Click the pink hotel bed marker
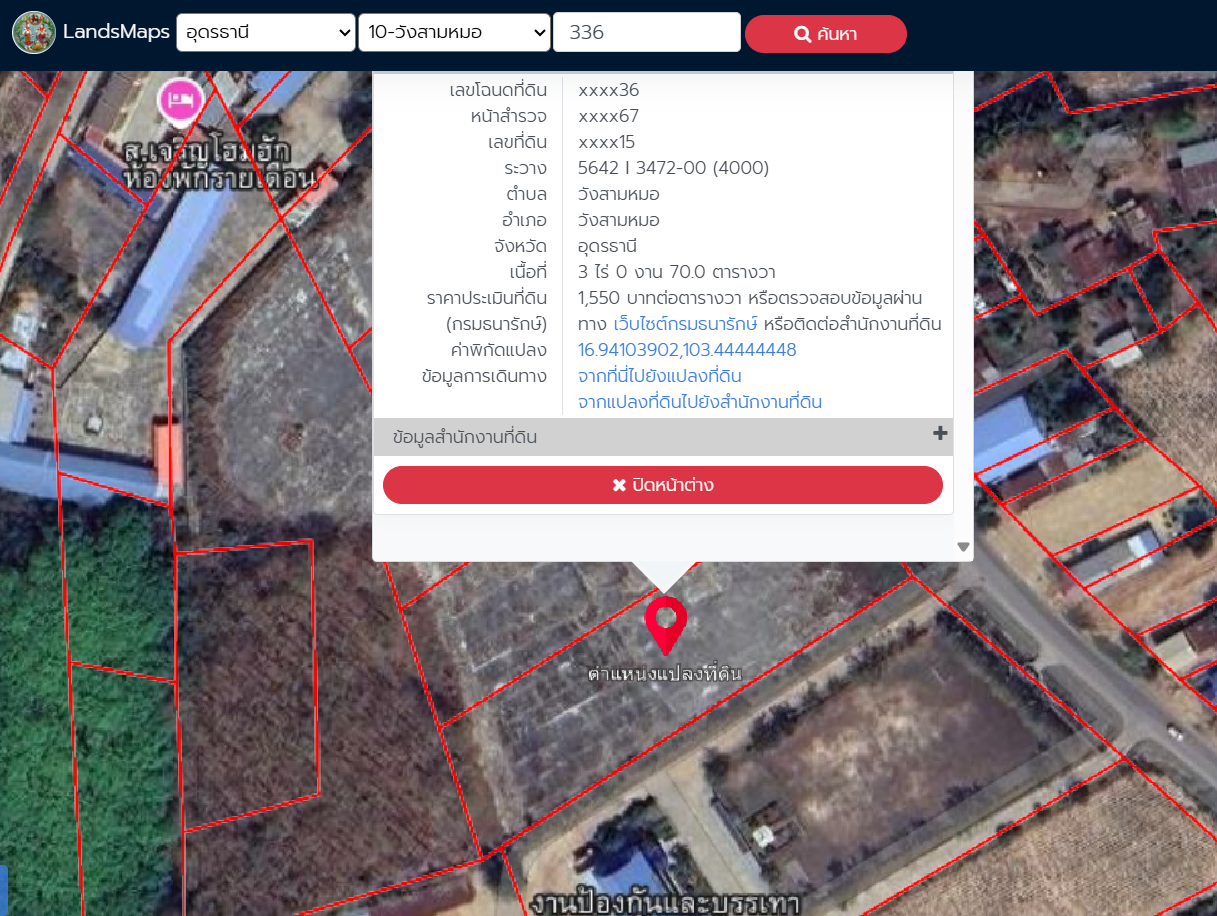The width and height of the screenshot is (1217, 916). (181, 99)
